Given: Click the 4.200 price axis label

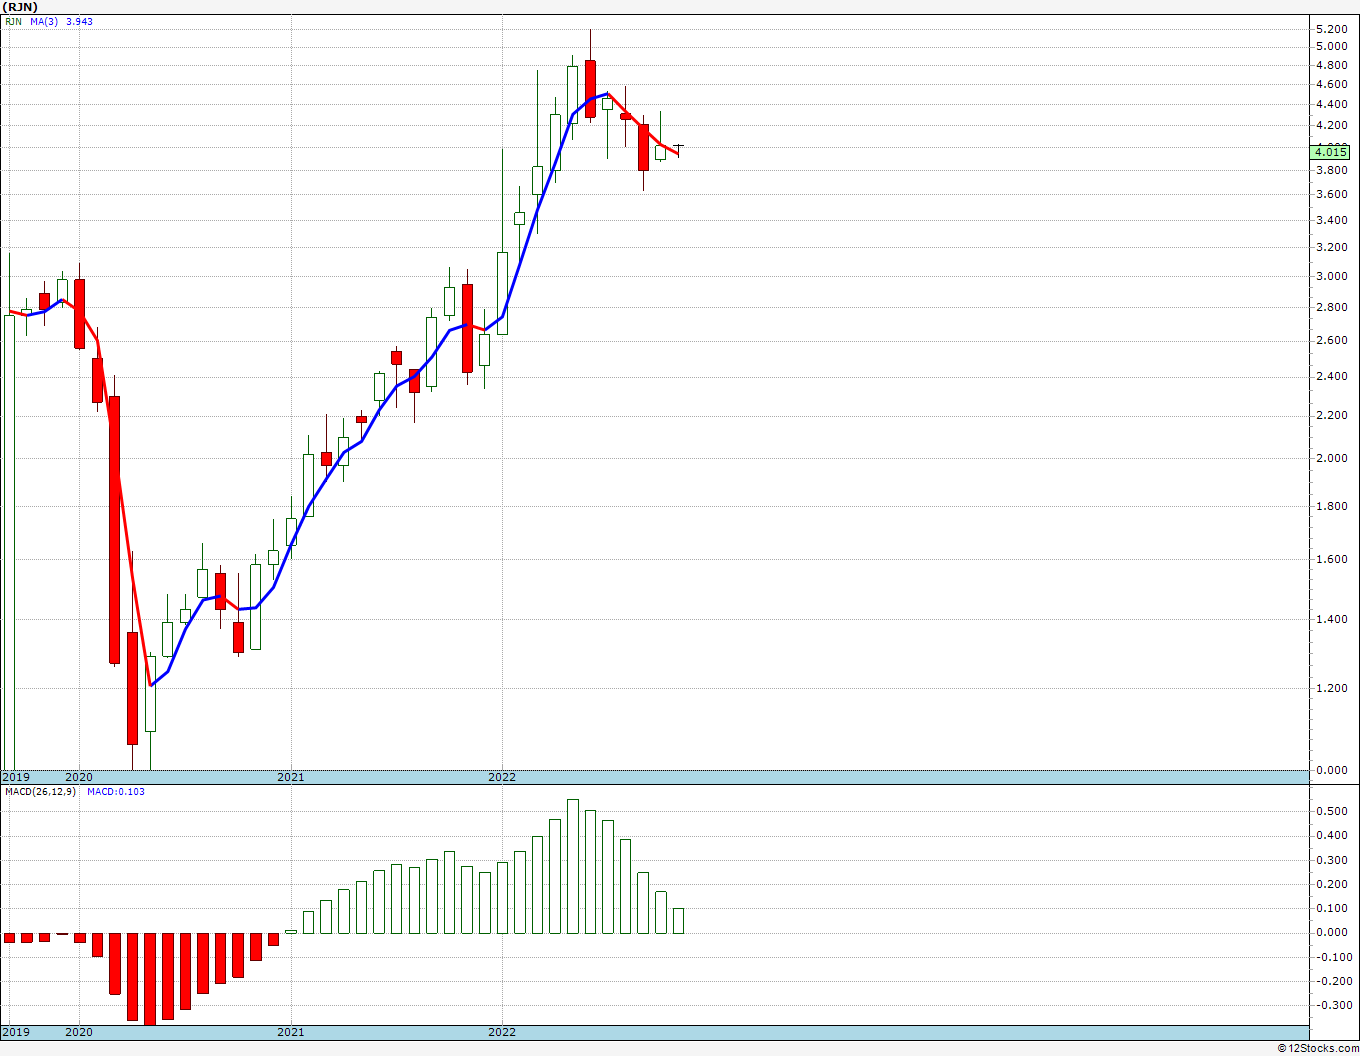Looking at the screenshot, I should [1330, 125].
